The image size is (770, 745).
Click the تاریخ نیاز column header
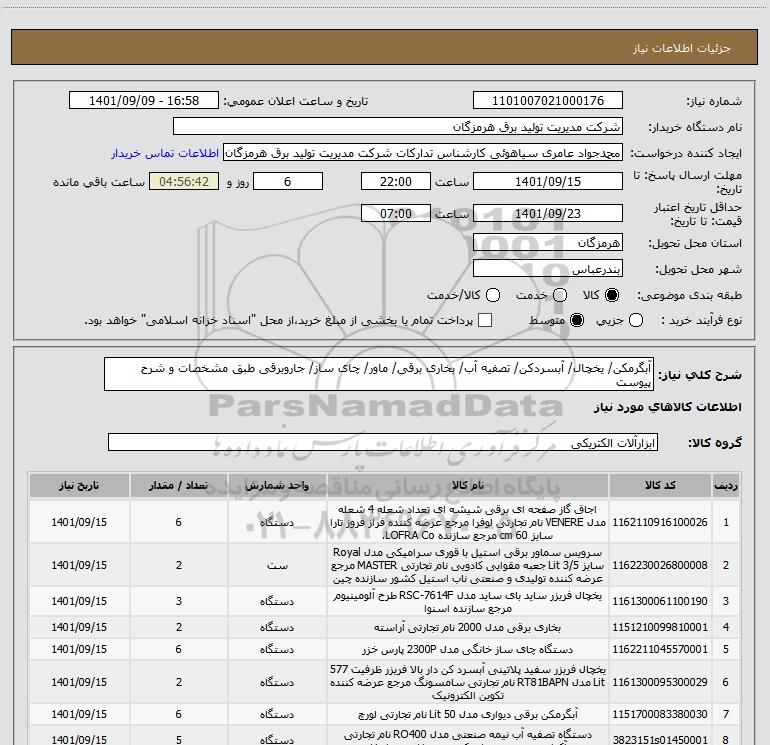(x=79, y=486)
